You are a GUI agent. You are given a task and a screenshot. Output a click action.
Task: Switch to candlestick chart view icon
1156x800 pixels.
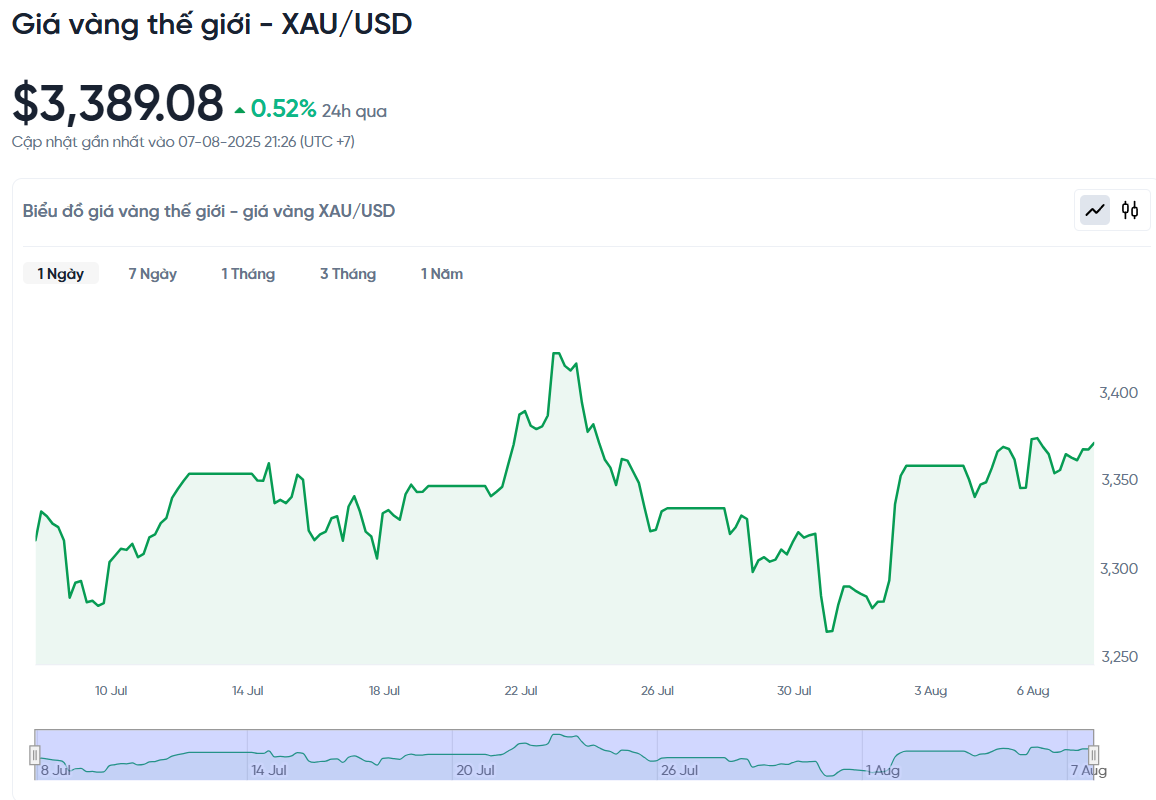1129,211
